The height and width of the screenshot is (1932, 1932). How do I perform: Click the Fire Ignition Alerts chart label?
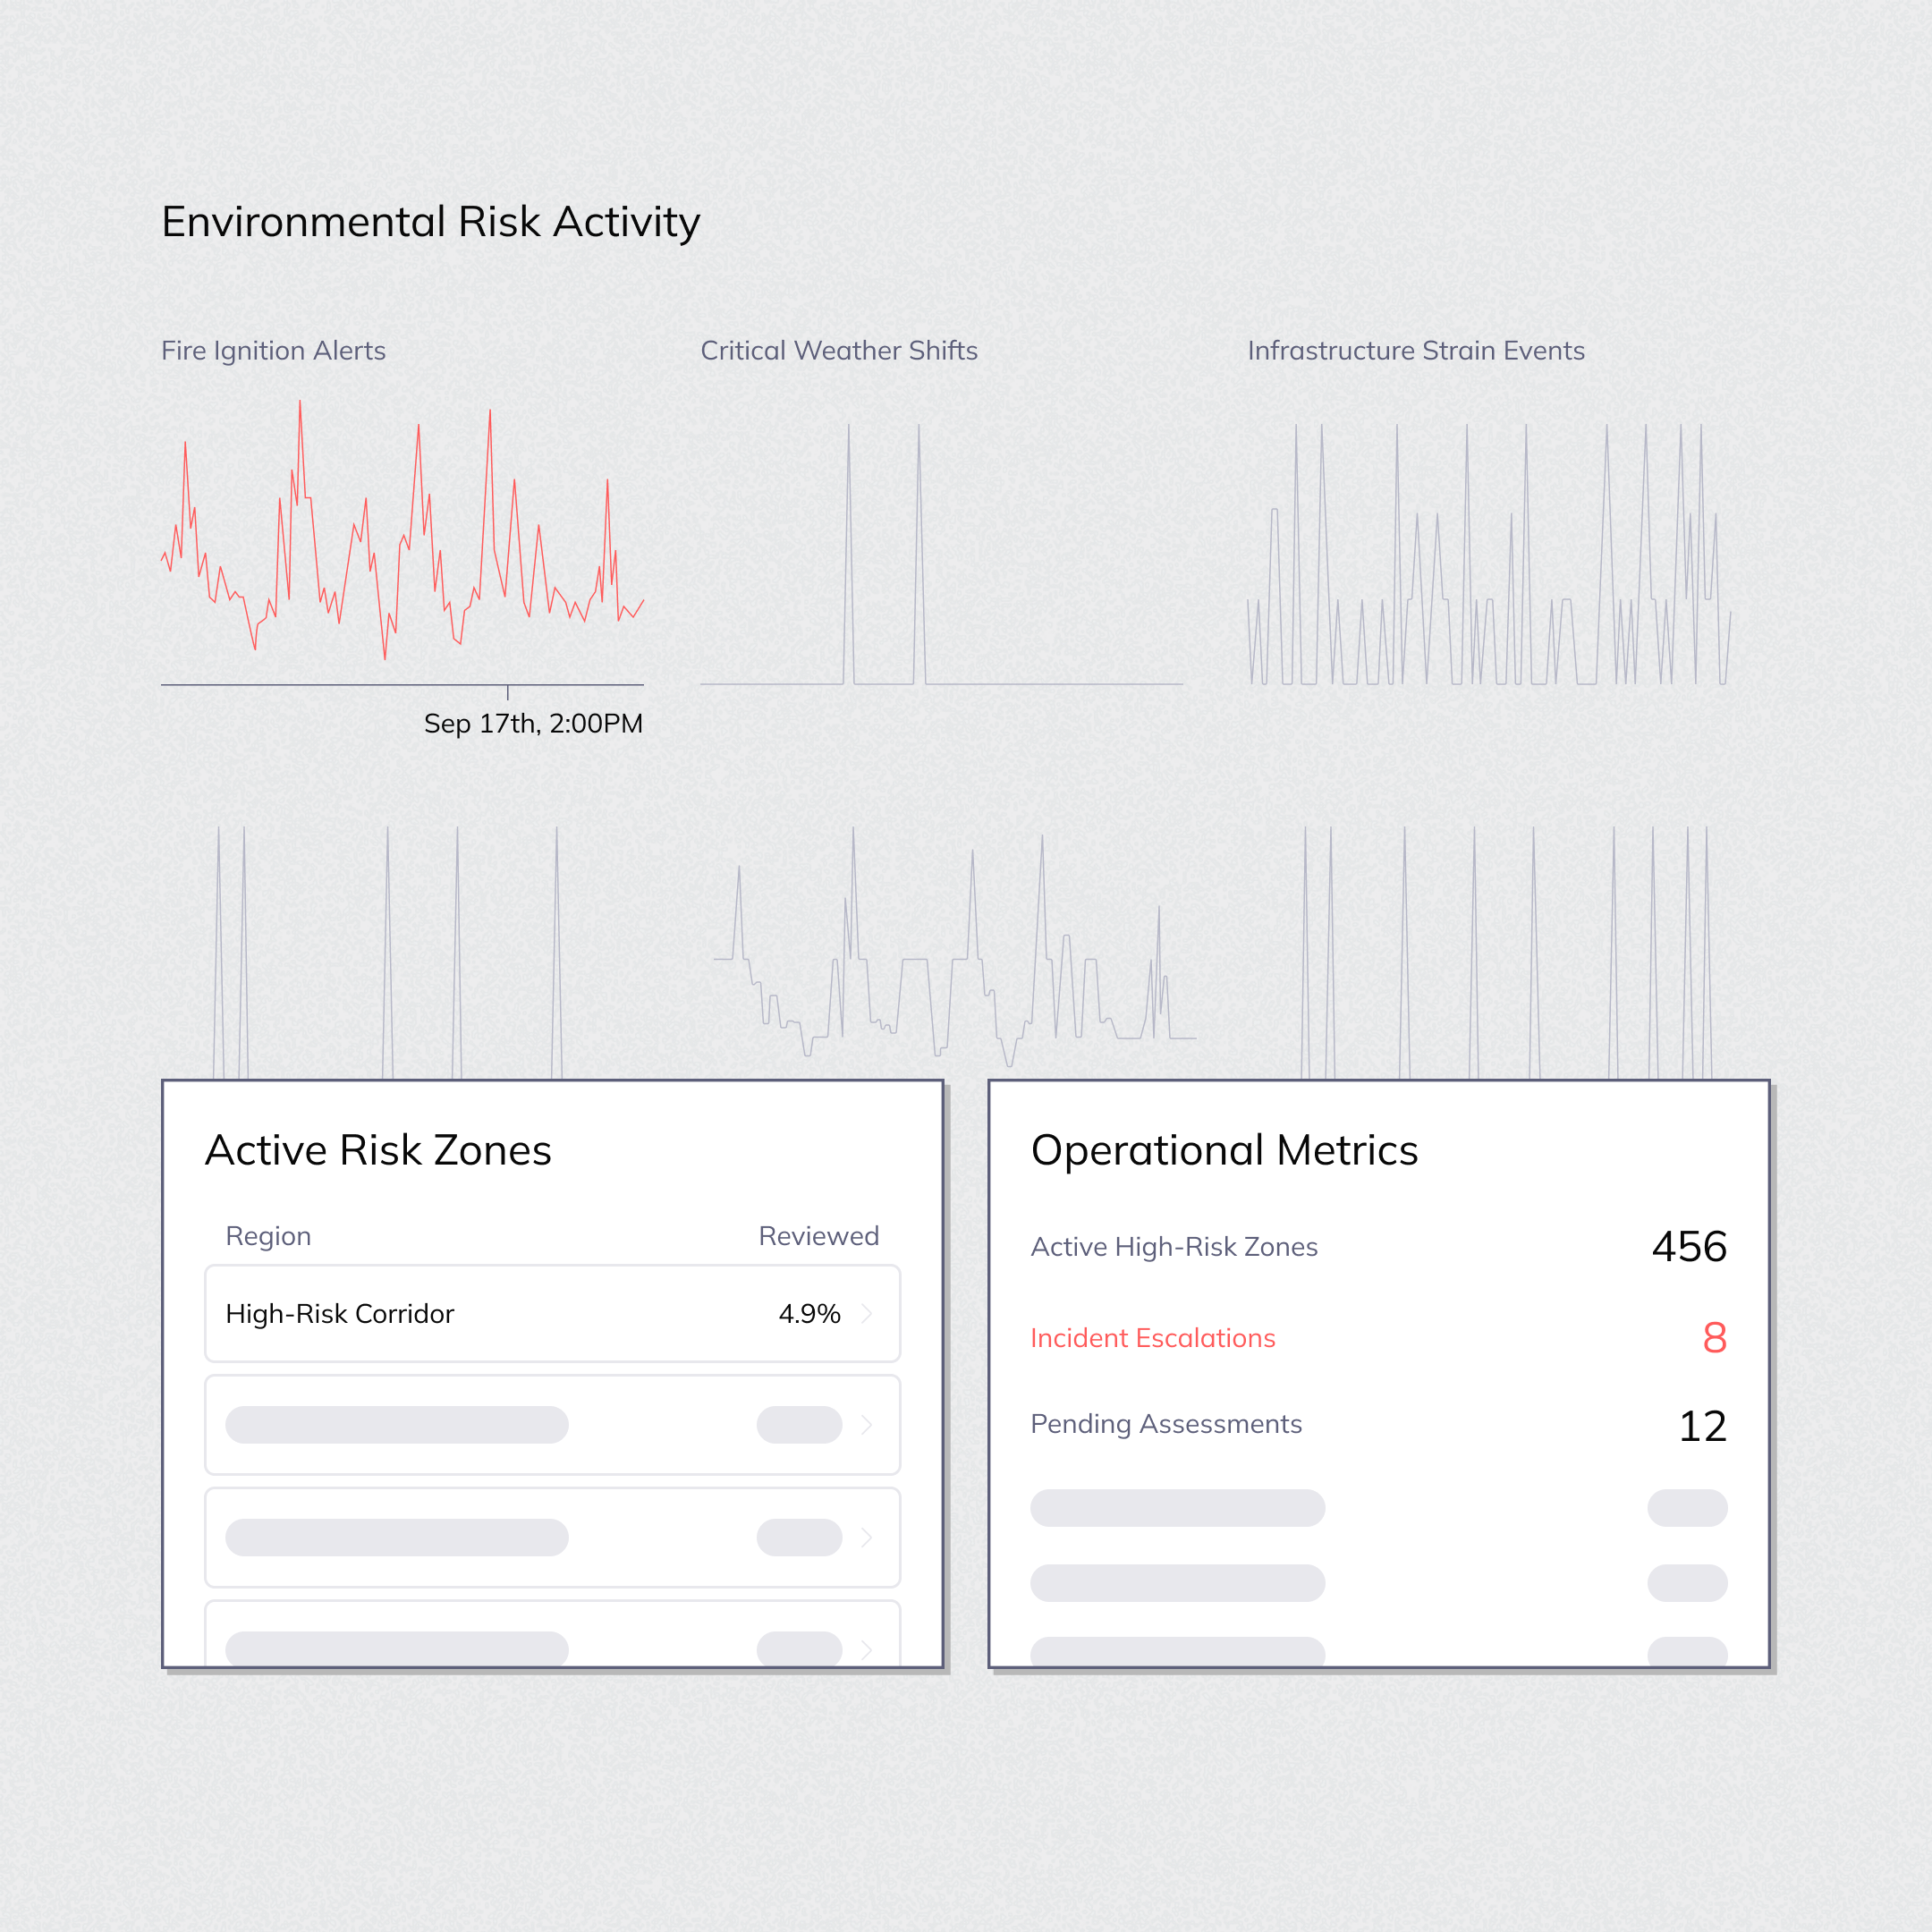click(x=273, y=351)
